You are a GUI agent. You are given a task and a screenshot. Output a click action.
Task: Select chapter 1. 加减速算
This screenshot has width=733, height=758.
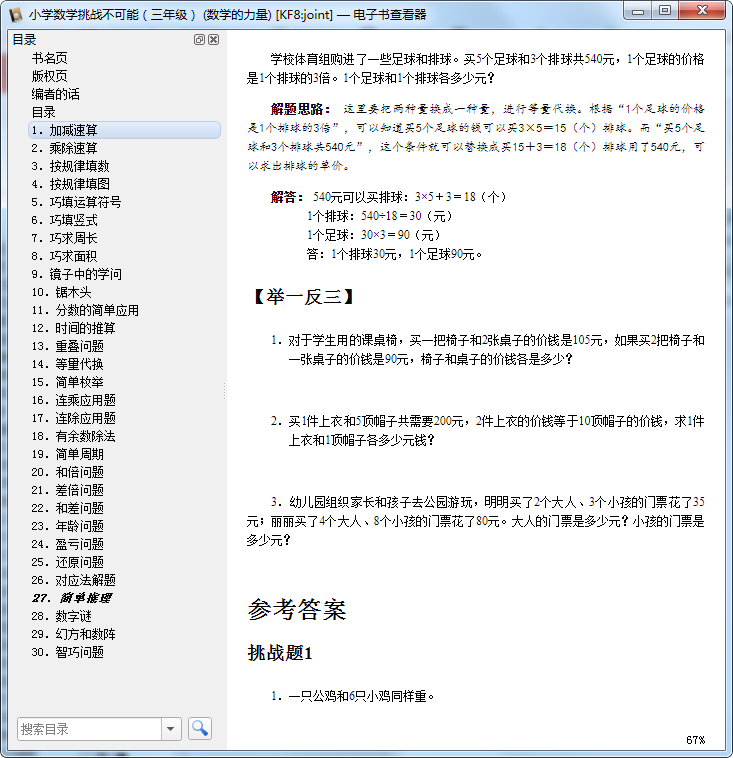pyautogui.click(x=125, y=130)
